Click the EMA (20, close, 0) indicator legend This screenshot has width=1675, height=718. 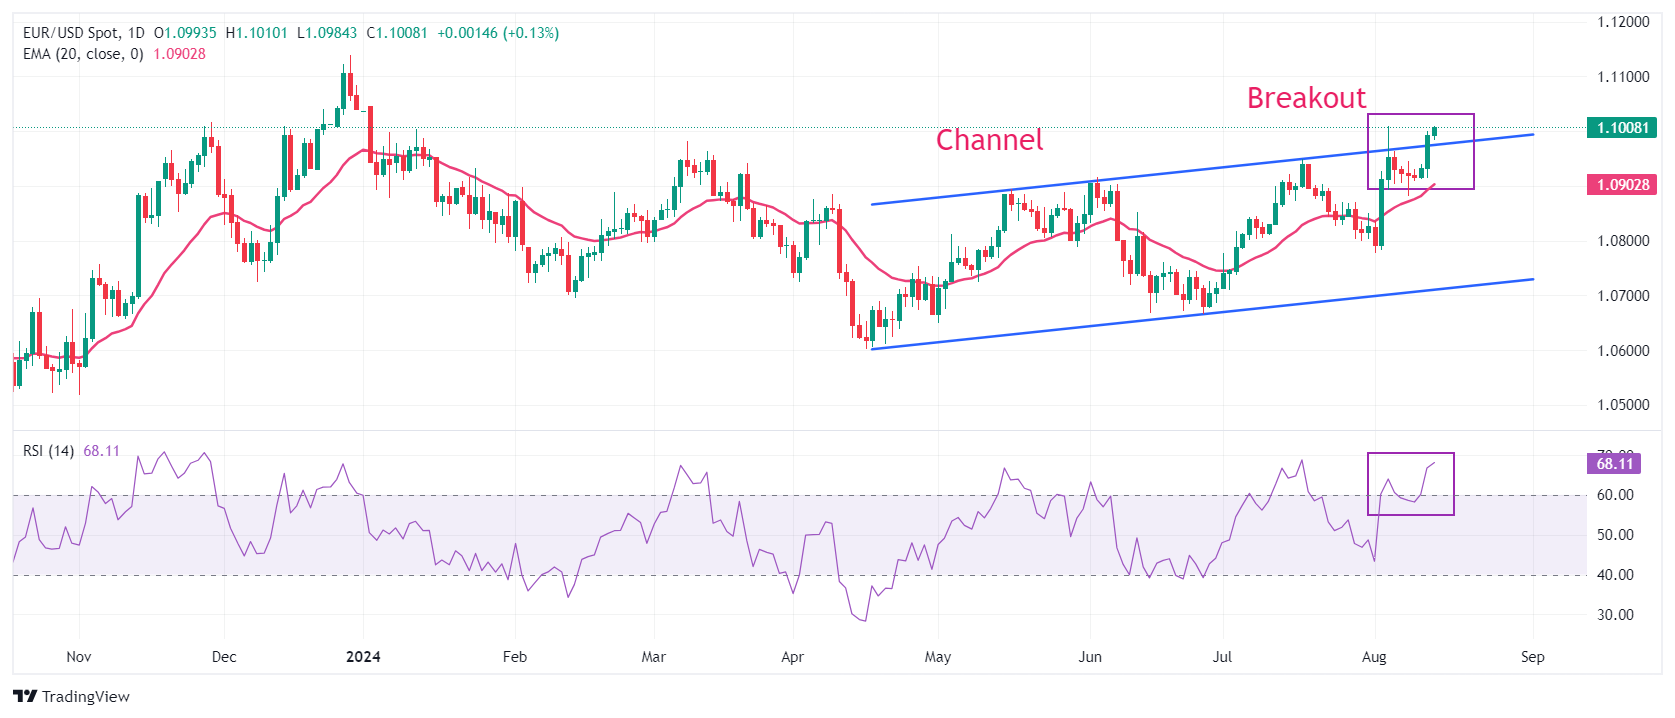83,54
